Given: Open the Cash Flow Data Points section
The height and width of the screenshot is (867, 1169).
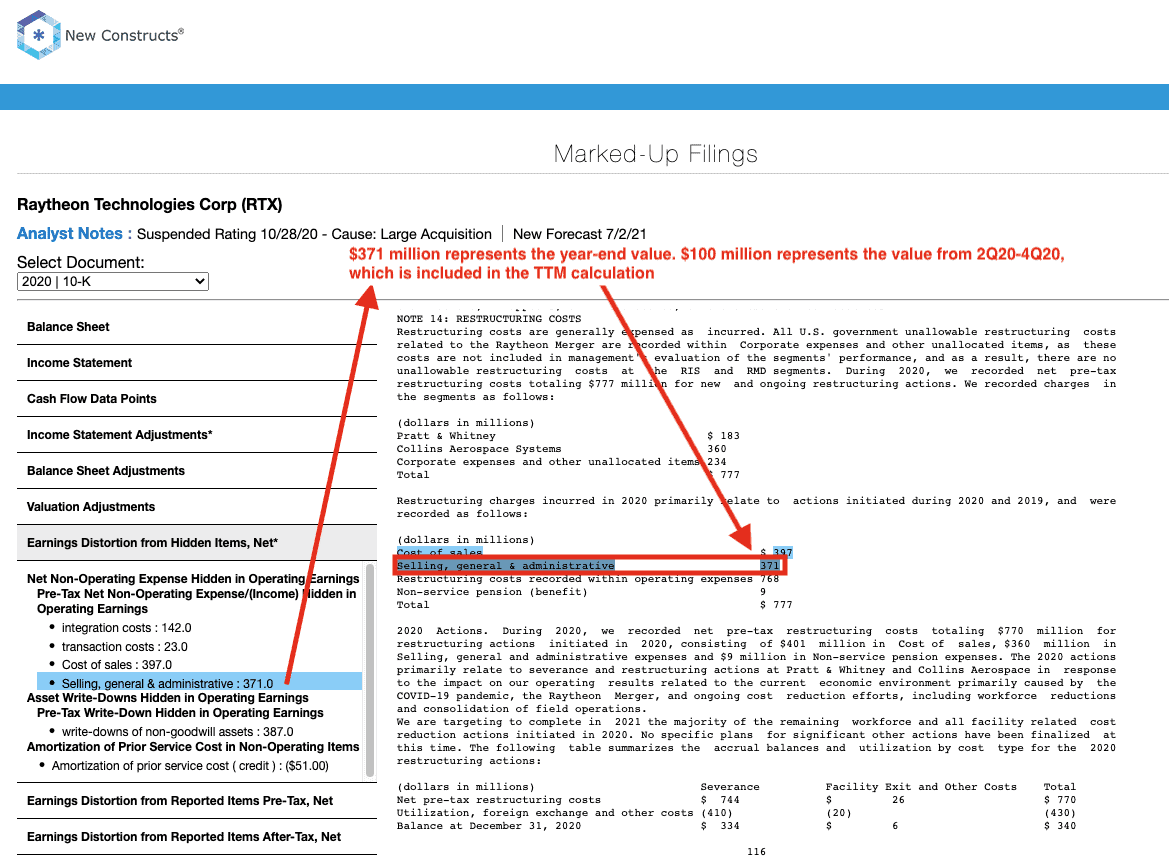Looking at the screenshot, I should point(197,399).
